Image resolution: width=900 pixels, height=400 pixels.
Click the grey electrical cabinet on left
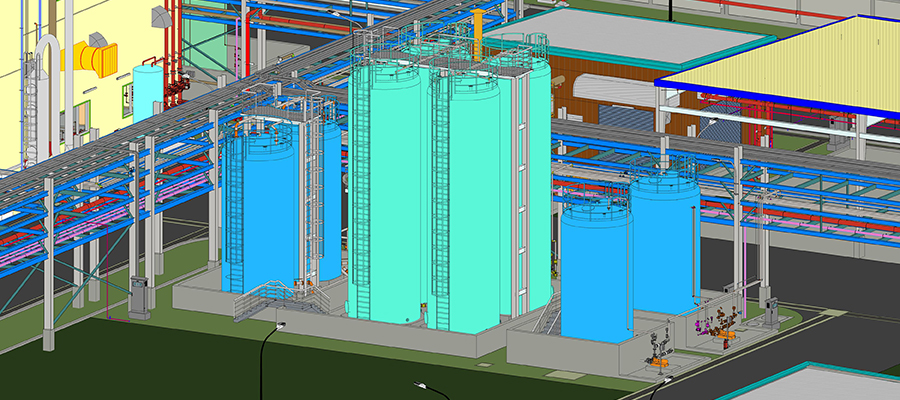click(x=138, y=295)
